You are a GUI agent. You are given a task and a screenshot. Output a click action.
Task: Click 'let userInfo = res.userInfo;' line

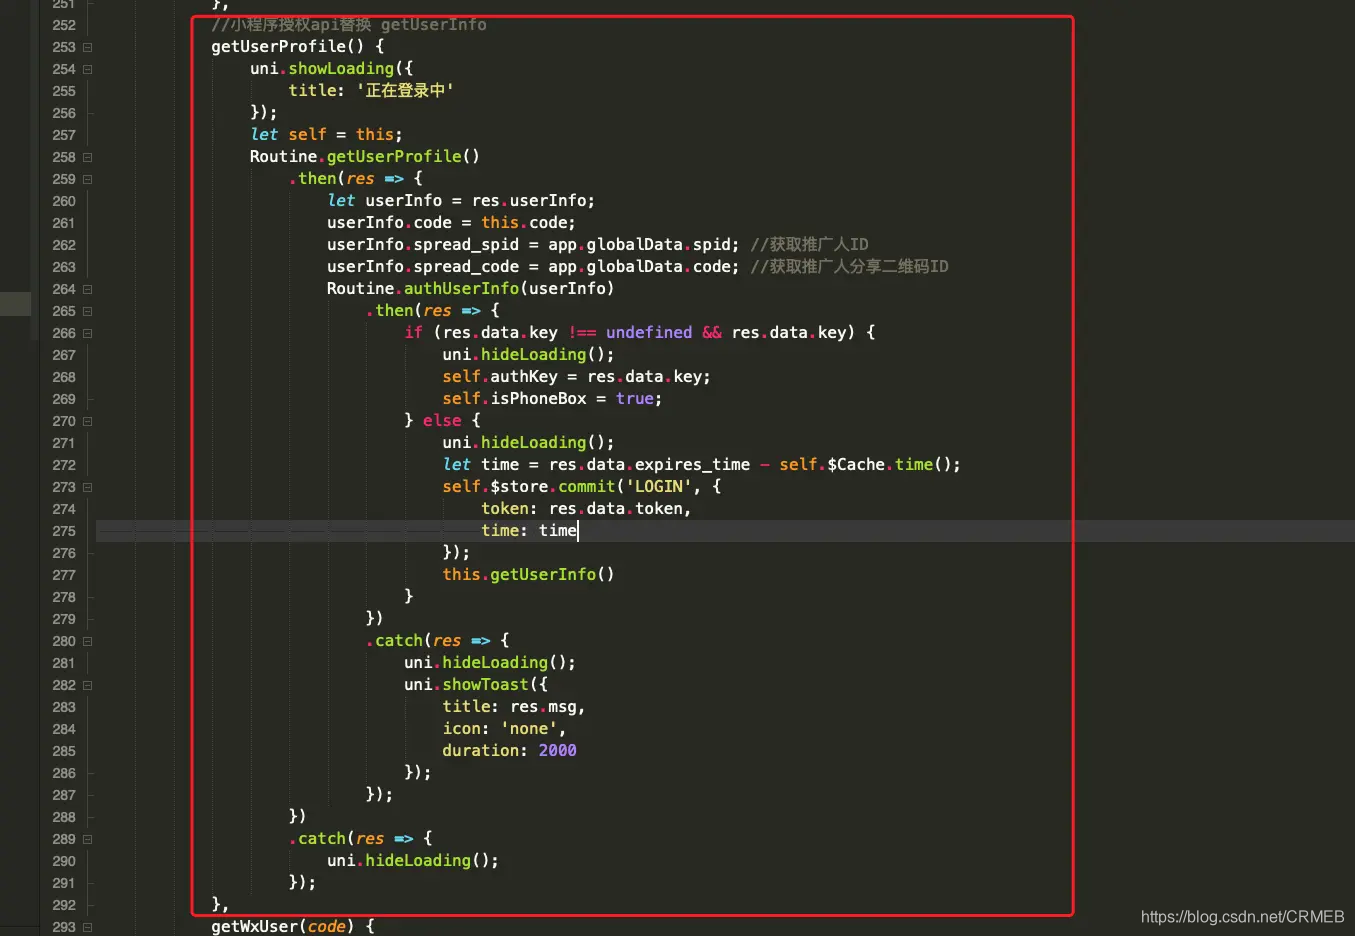(461, 200)
